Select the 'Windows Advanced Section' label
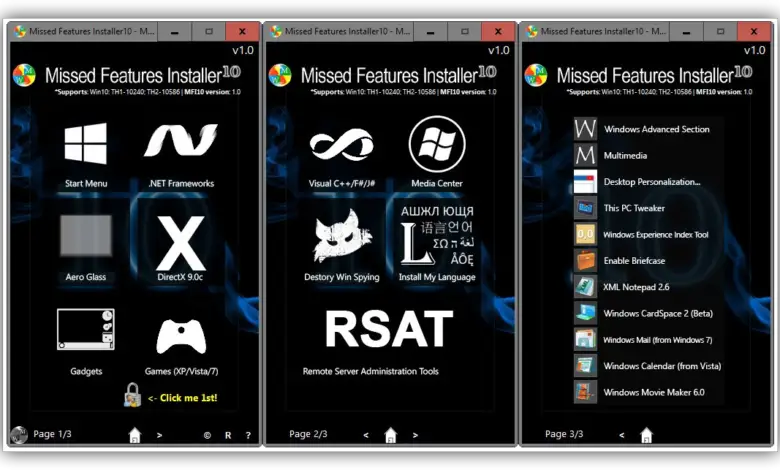780x470 pixels. [657, 129]
